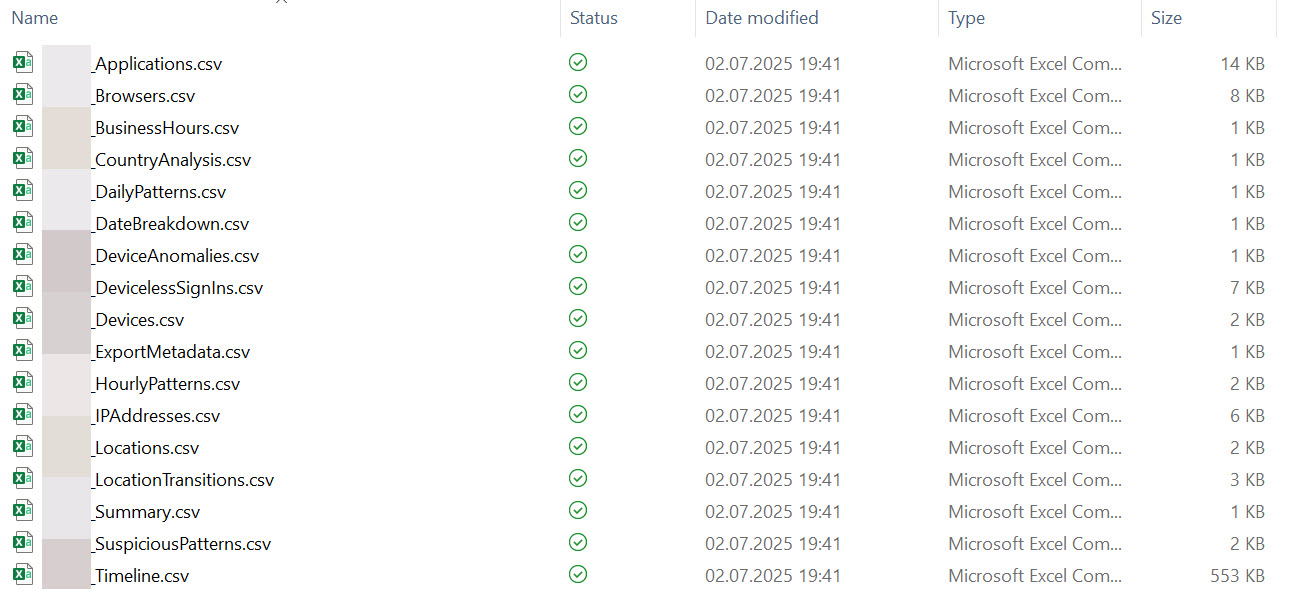This screenshot has height=606, width=1313.
Task: Select the _ExportMetadata.csv file name
Action: [x=171, y=352]
